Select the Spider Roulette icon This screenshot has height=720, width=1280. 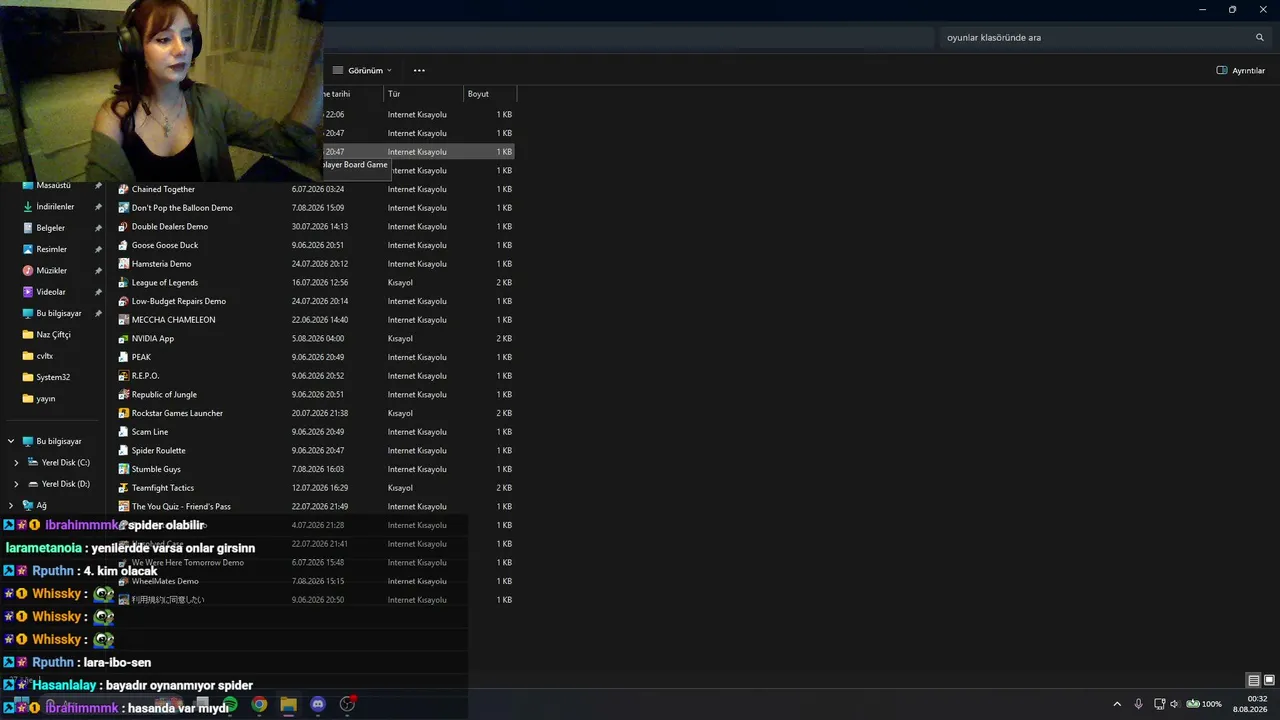(x=123, y=451)
